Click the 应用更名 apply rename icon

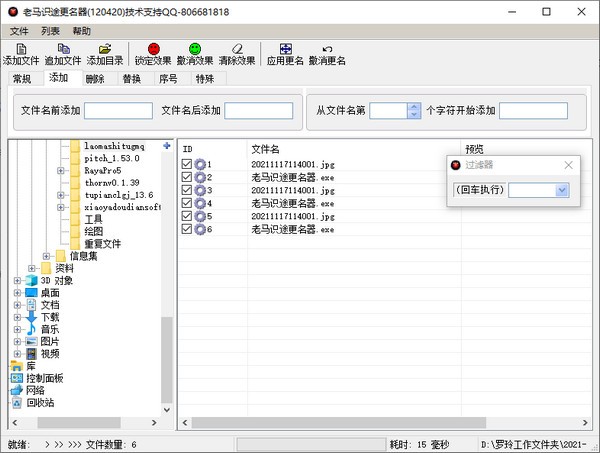pyautogui.click(x=286, y=49)
